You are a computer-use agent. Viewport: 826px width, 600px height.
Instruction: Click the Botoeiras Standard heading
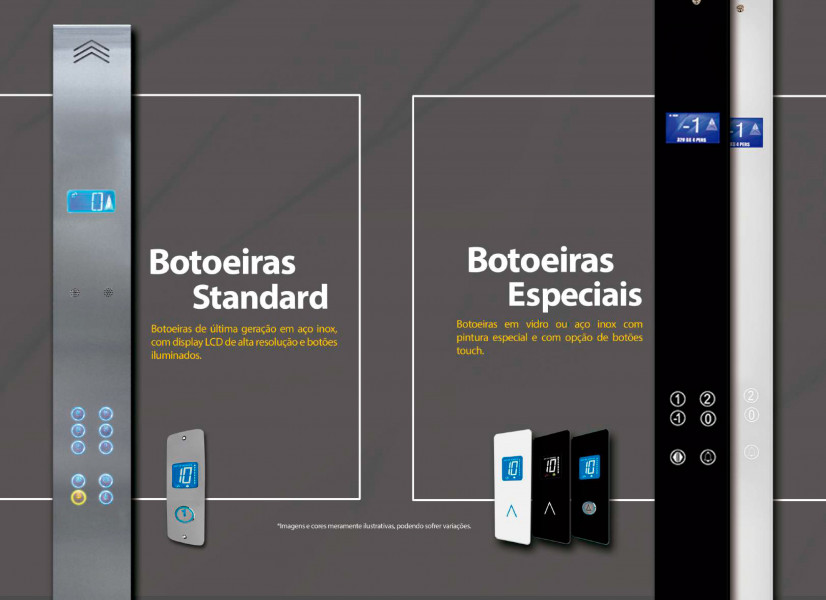[238, 280]
